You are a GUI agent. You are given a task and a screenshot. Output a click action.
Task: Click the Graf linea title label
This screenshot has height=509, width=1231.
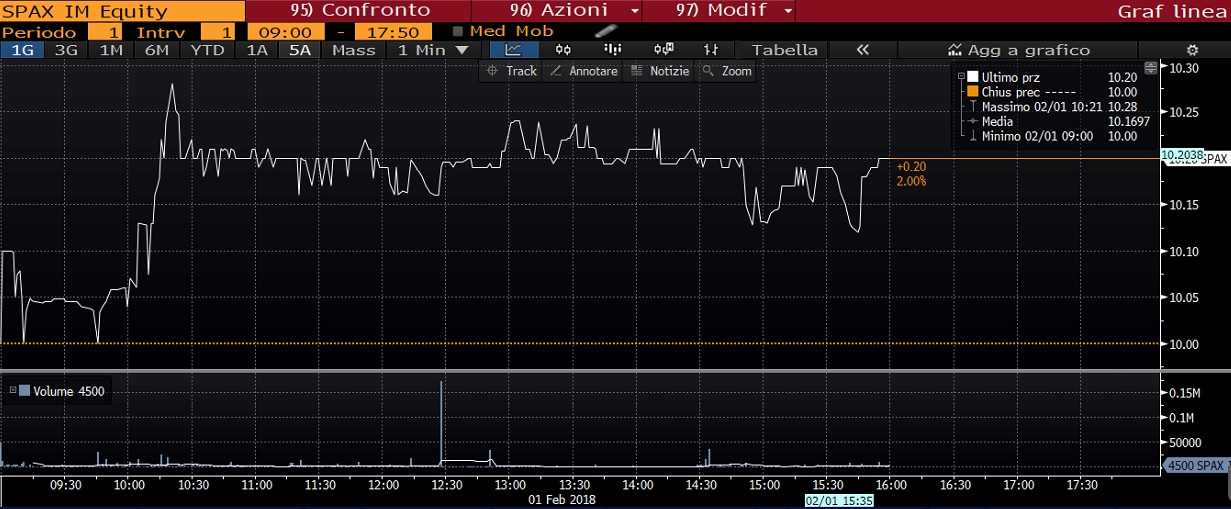pyautogui.click(x=1171, y=10)
